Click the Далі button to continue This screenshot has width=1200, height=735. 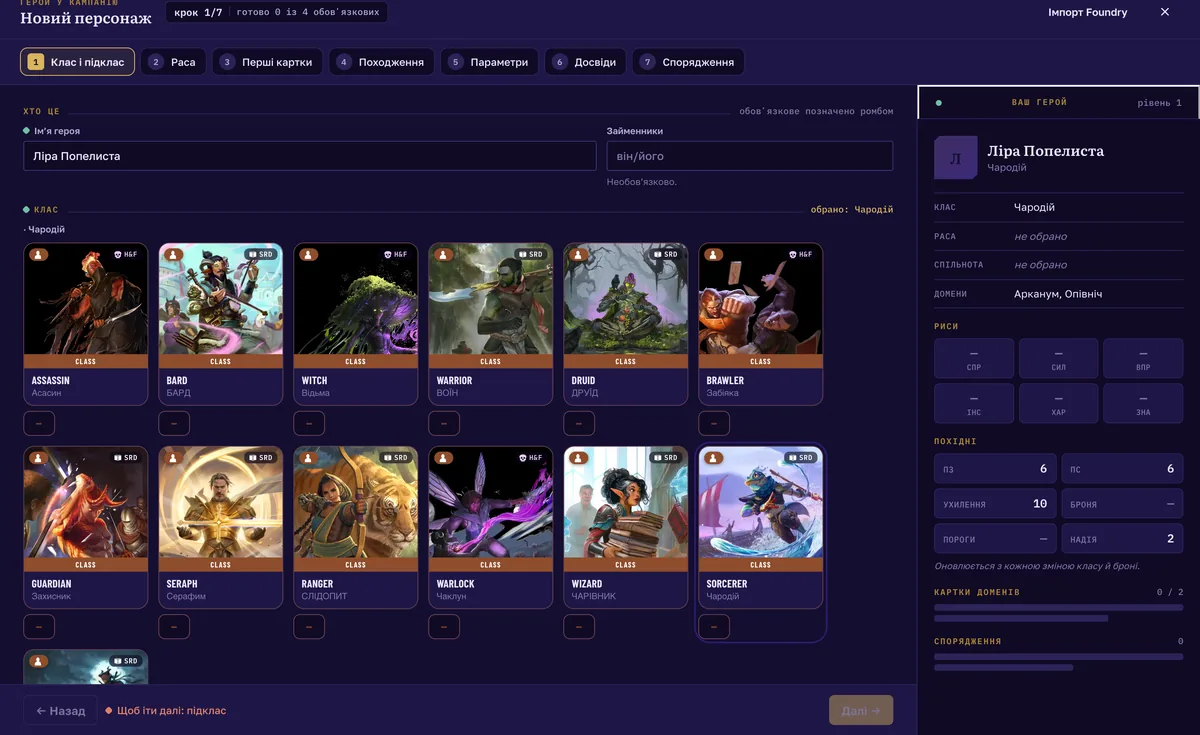click(x=861, y=710)
